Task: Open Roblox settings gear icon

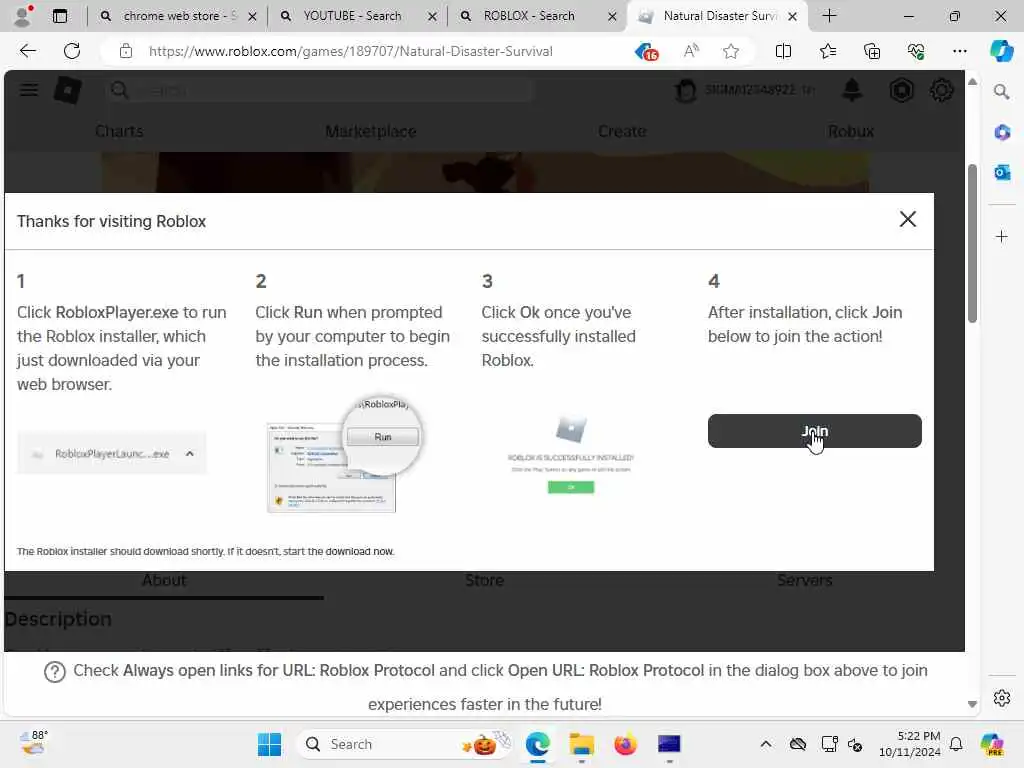Action: [x=941, y=89]
